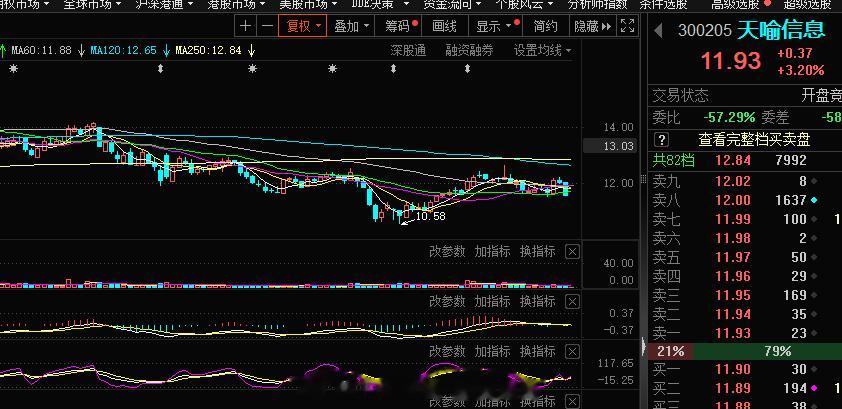
Task: Close the MACD indicator panel
Action: (x=572, y=302)
